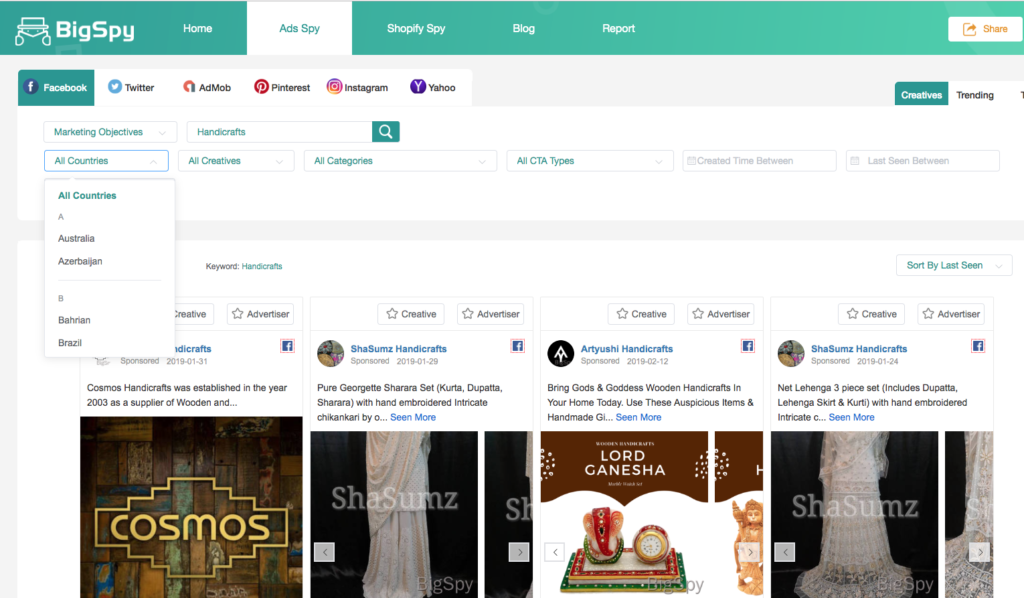The width and height of the screenshot is (1024, 598).
Task: Collapse the All Countries dropdown
Action: pos(106,161)
